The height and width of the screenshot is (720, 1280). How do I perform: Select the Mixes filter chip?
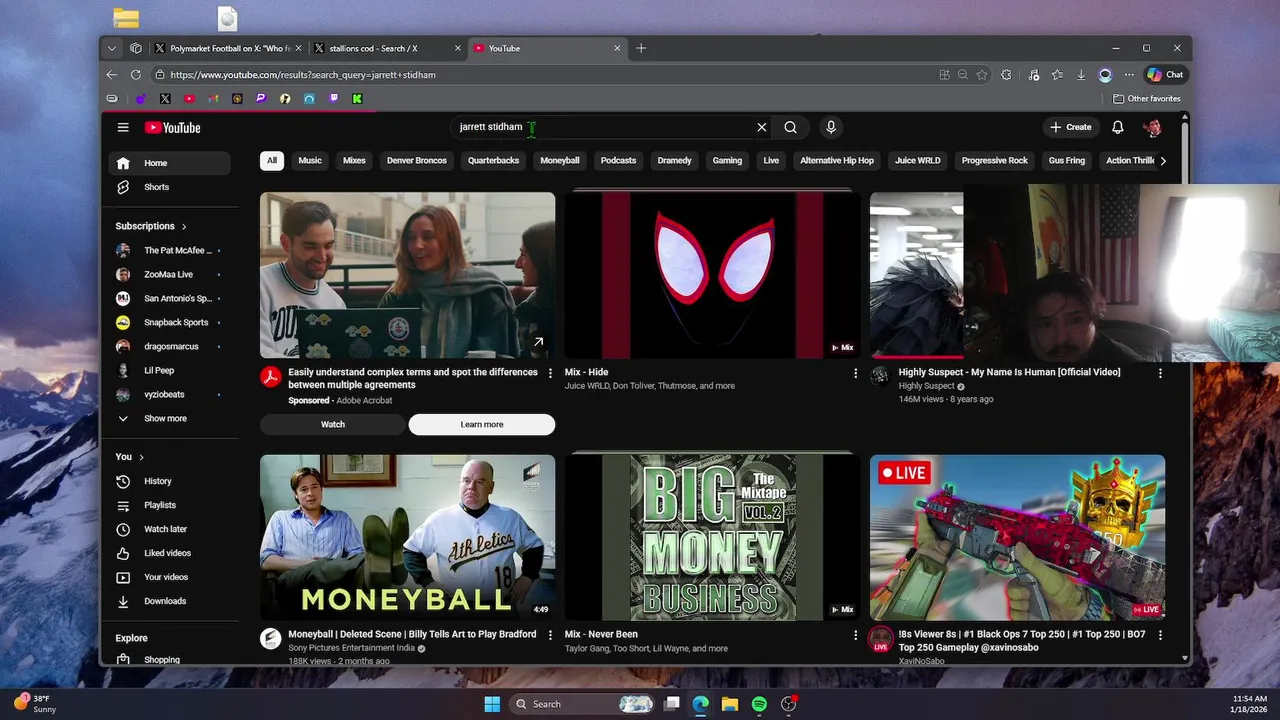[x=354, y=160]
